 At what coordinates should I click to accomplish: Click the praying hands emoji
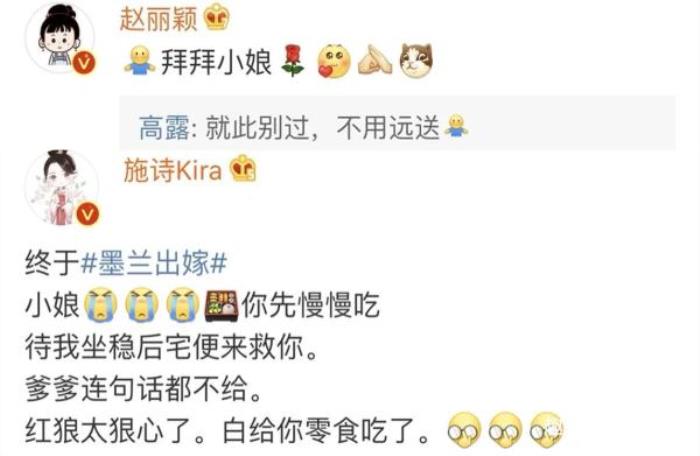375,60
